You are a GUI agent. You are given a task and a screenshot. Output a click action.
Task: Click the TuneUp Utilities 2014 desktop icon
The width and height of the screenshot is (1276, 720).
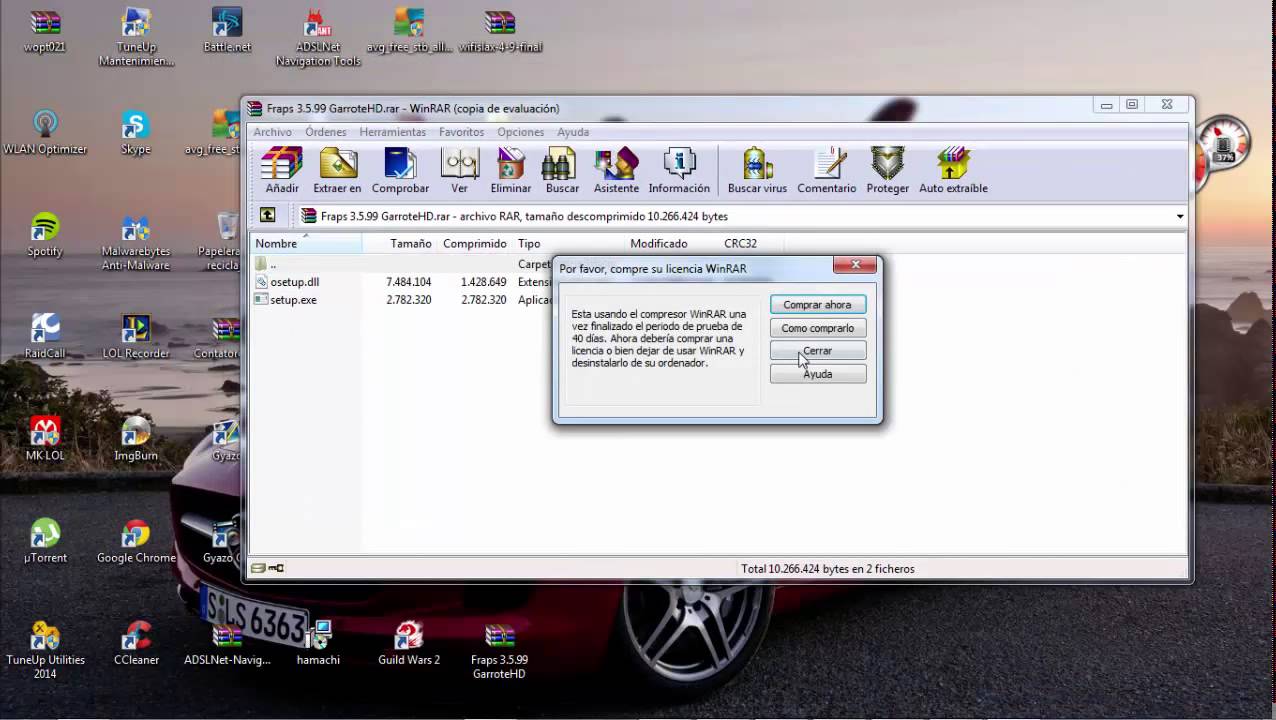click(45, 649)
